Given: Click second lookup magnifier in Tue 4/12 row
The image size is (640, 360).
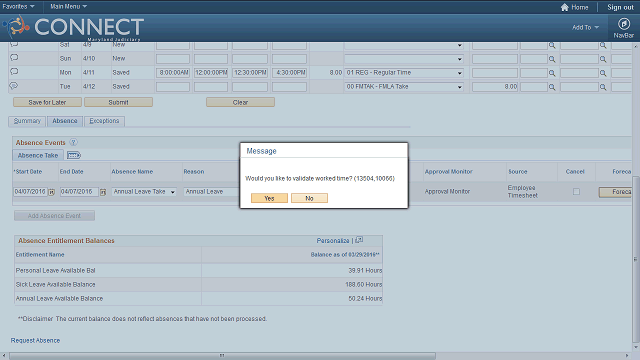Looking at the screenshot, I should point(603,87).
